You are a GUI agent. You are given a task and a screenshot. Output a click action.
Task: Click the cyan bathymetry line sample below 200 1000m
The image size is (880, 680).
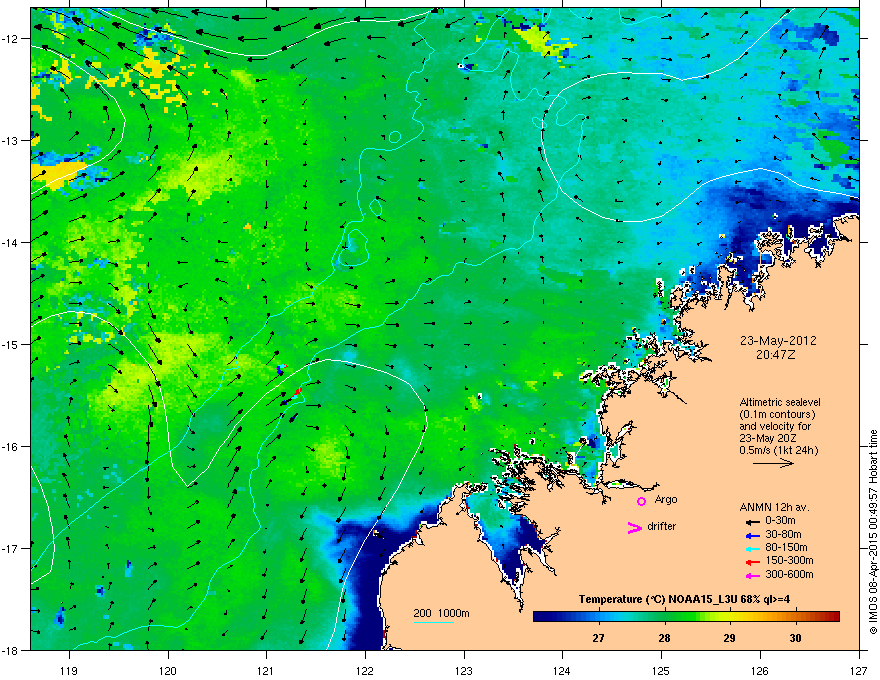click(433, 623)
